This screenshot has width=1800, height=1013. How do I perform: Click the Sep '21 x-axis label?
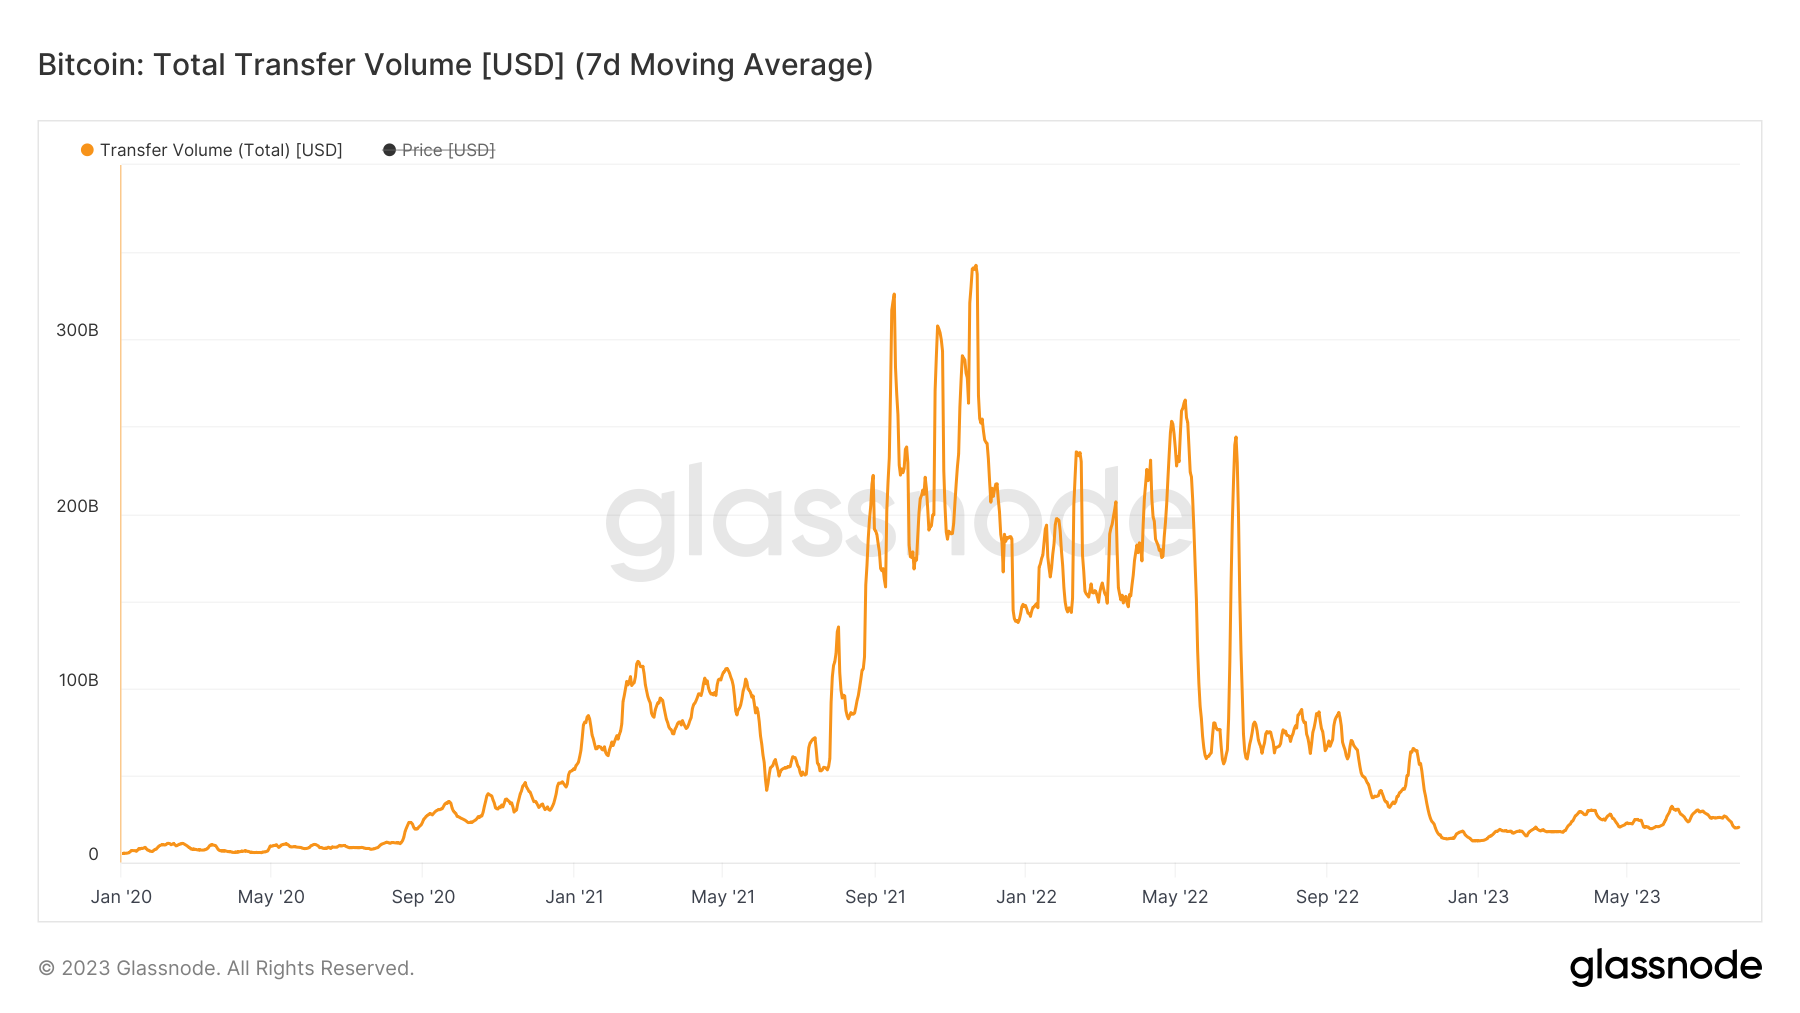click(x=875, y=897)
